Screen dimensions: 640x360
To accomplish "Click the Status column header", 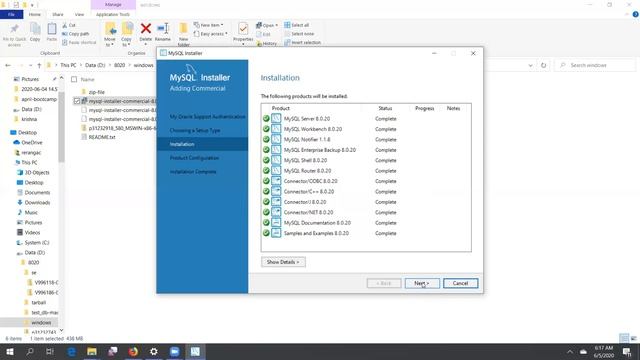I will [385, 108].
